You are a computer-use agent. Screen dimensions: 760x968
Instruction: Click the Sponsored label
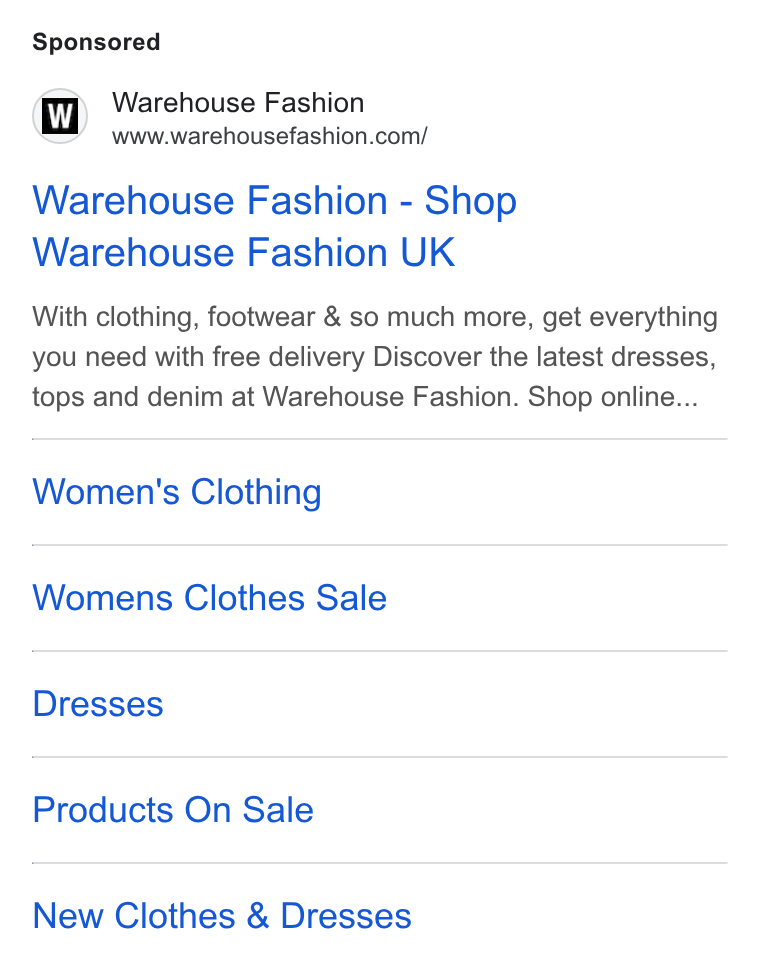[x=96, y=42]
